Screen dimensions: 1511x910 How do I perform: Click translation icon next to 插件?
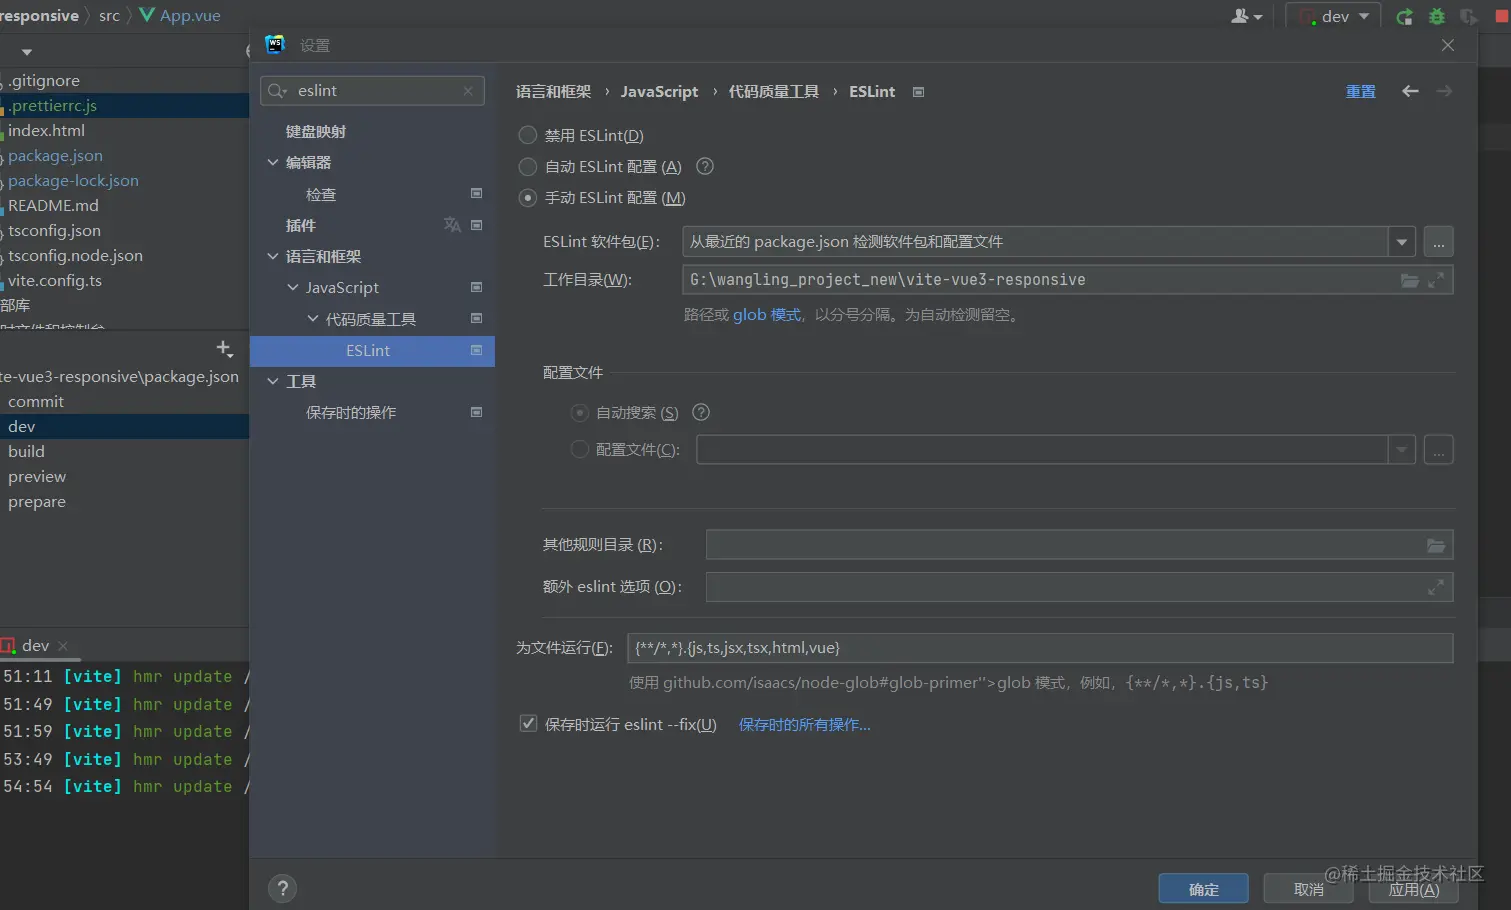point(452,225)
